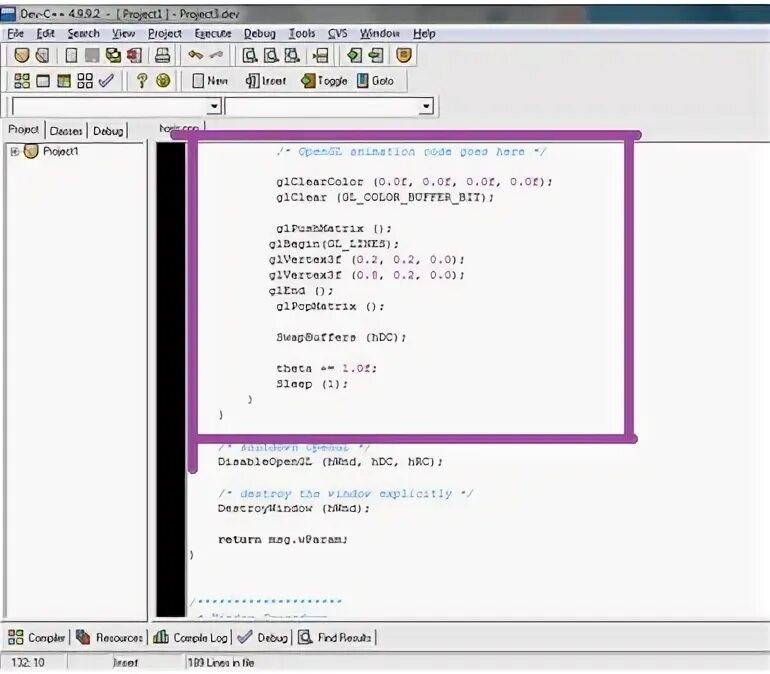Click the Remove from project icon
This screenshot has width=770, height=674.
[376, 55]
